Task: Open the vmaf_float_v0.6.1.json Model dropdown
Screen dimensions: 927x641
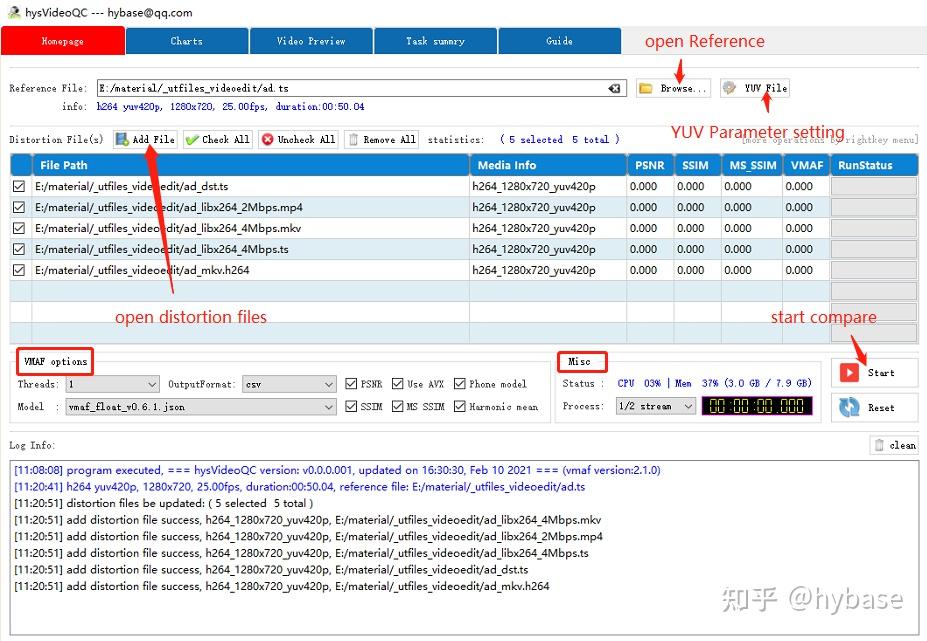Action: 200,406
